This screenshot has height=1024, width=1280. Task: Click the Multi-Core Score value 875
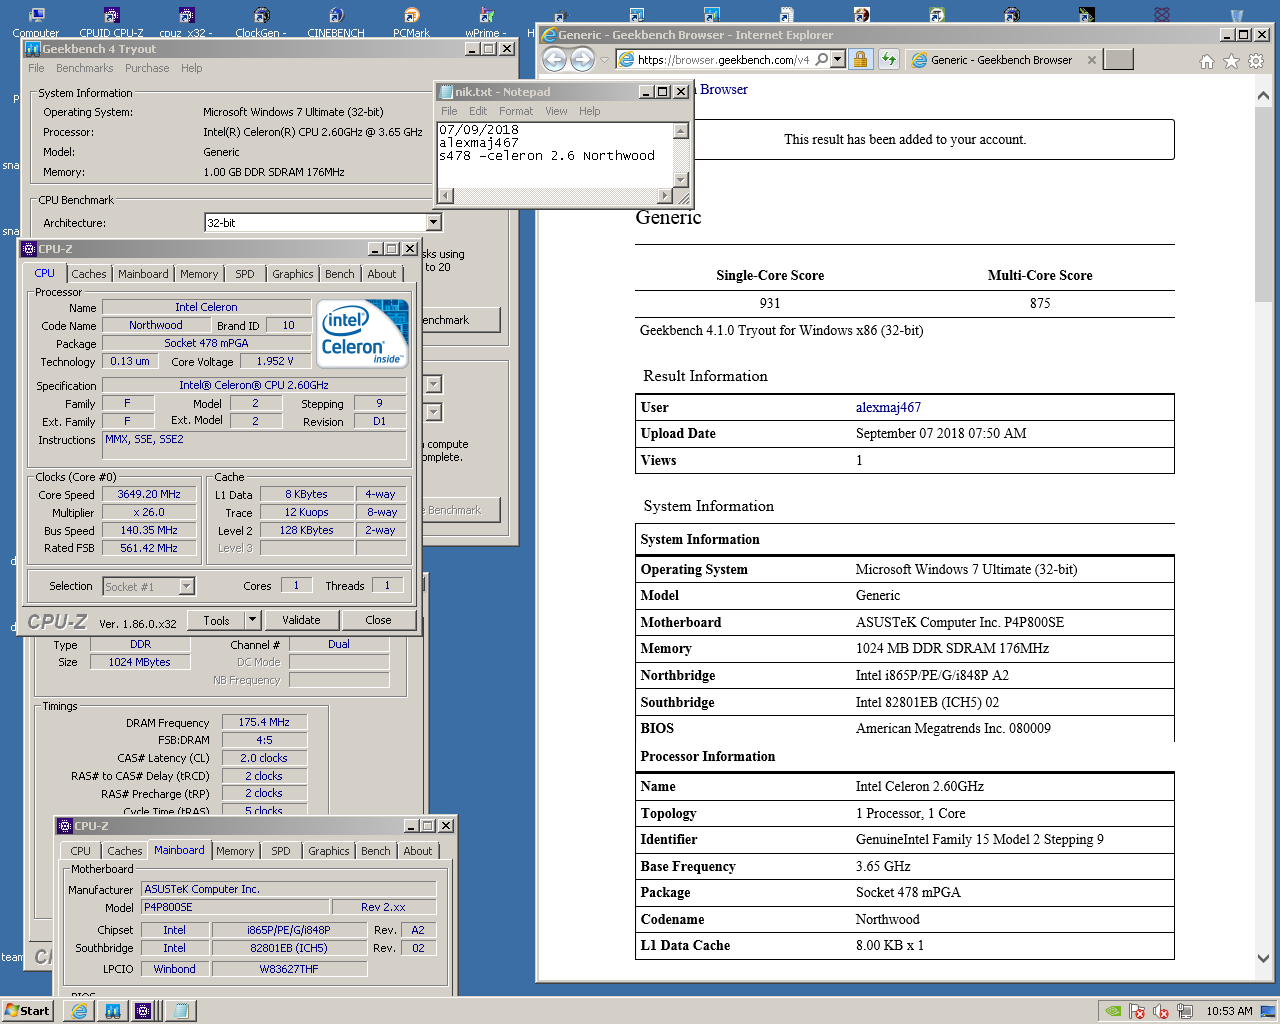pyautogui.click(x=1040, y=303)
